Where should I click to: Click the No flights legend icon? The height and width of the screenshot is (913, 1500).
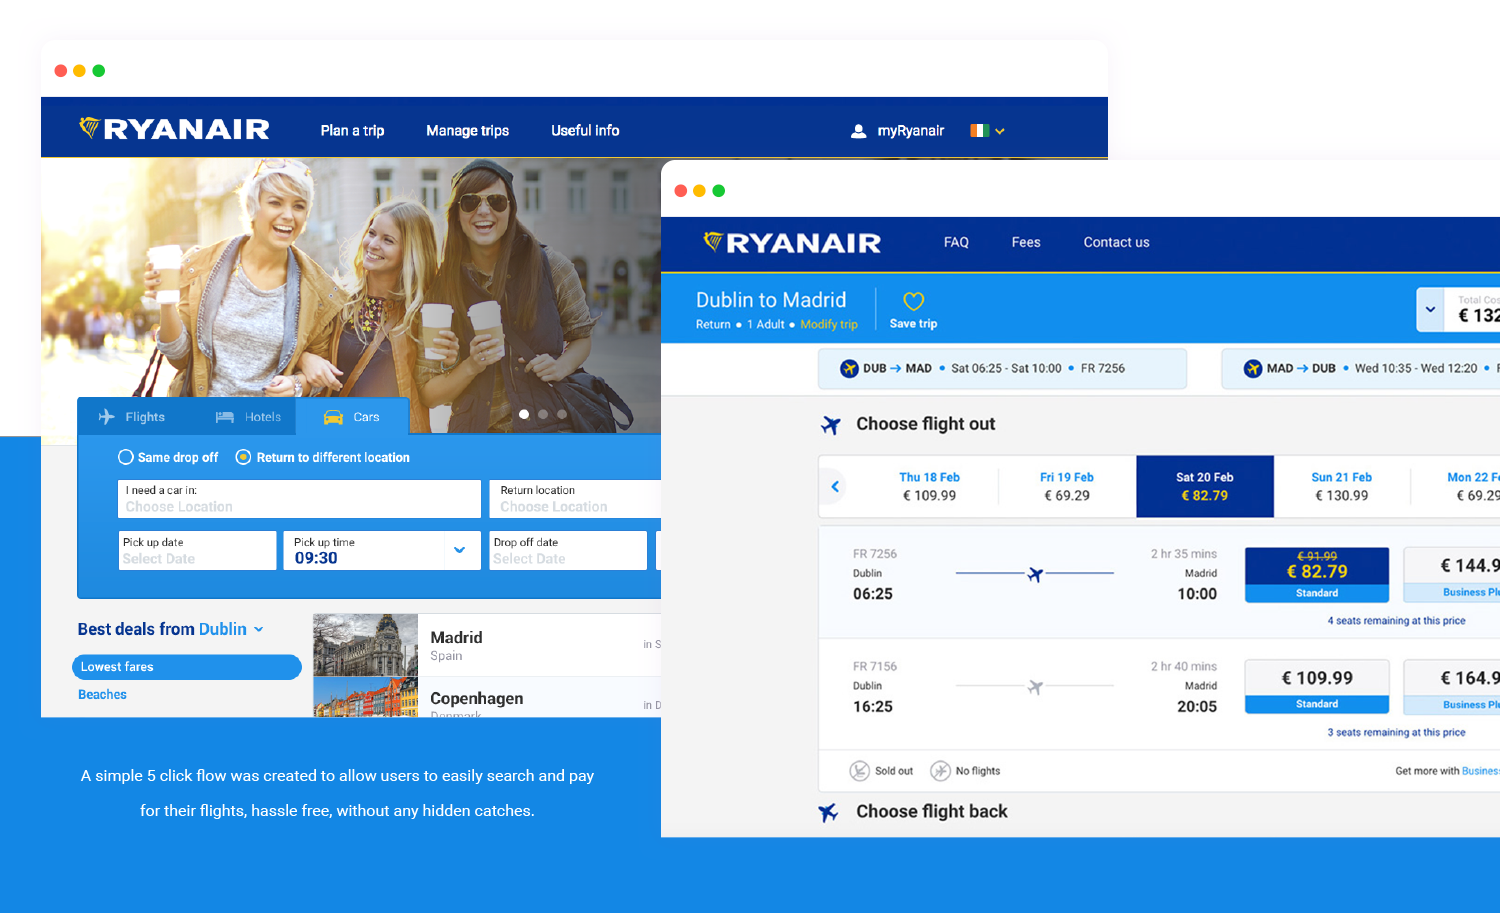point(940,771)
